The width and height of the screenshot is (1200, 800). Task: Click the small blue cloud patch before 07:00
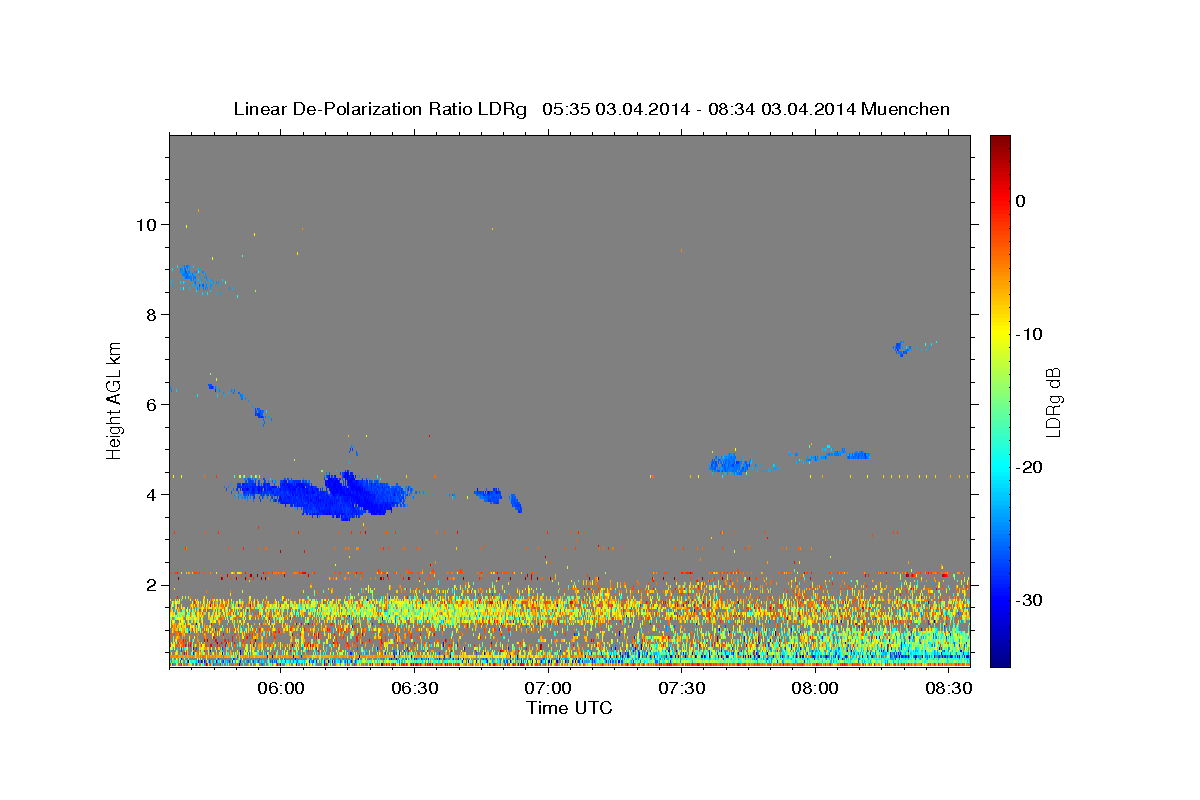click(x=489, y=495)
